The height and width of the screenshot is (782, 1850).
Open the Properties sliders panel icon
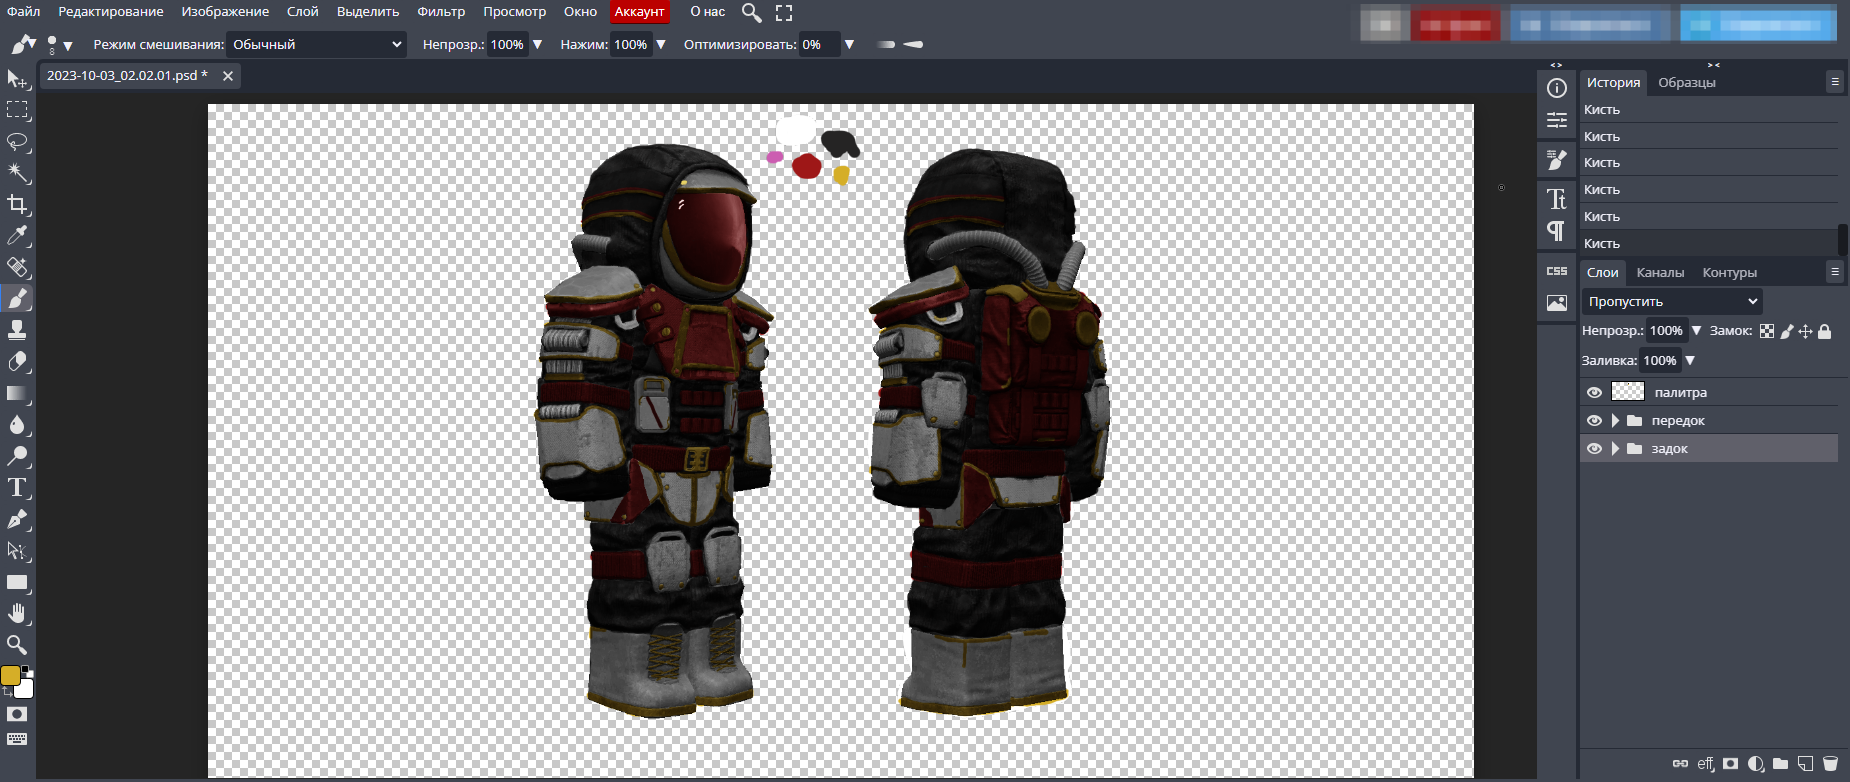coord(1557,120)
